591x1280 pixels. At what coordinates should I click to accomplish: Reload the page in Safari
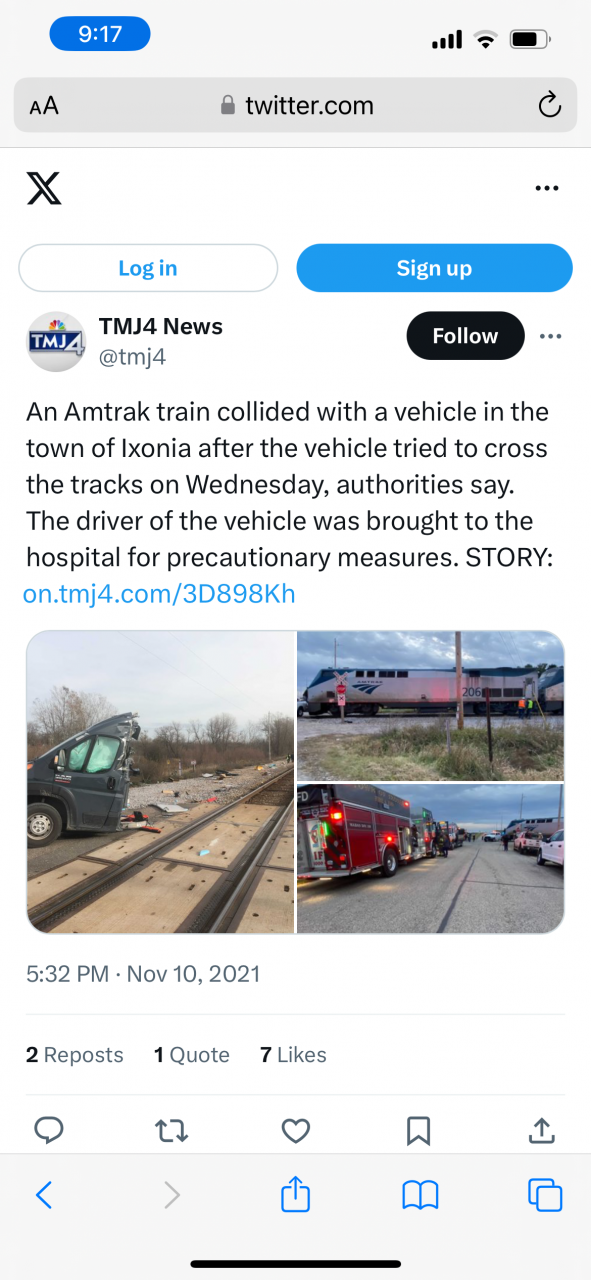tap(549, 105)
